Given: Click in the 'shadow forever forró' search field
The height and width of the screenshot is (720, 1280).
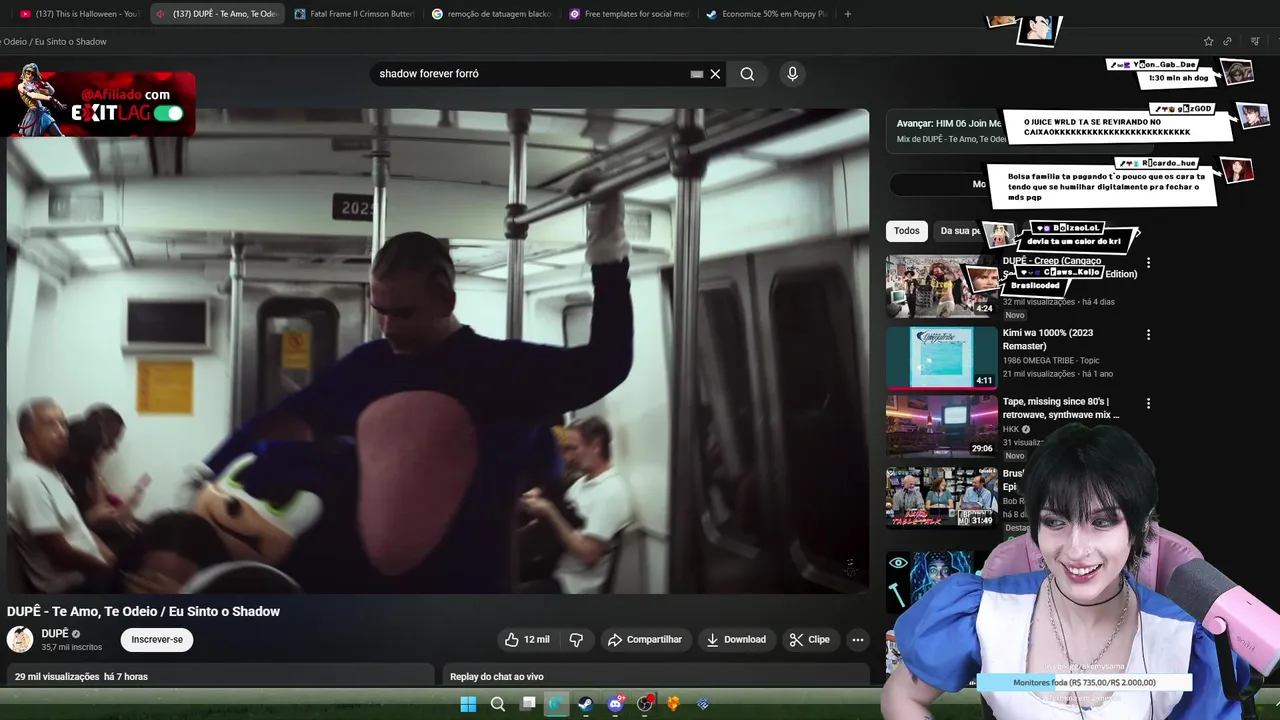Looking at the screenshot, I should pos(530,74).
